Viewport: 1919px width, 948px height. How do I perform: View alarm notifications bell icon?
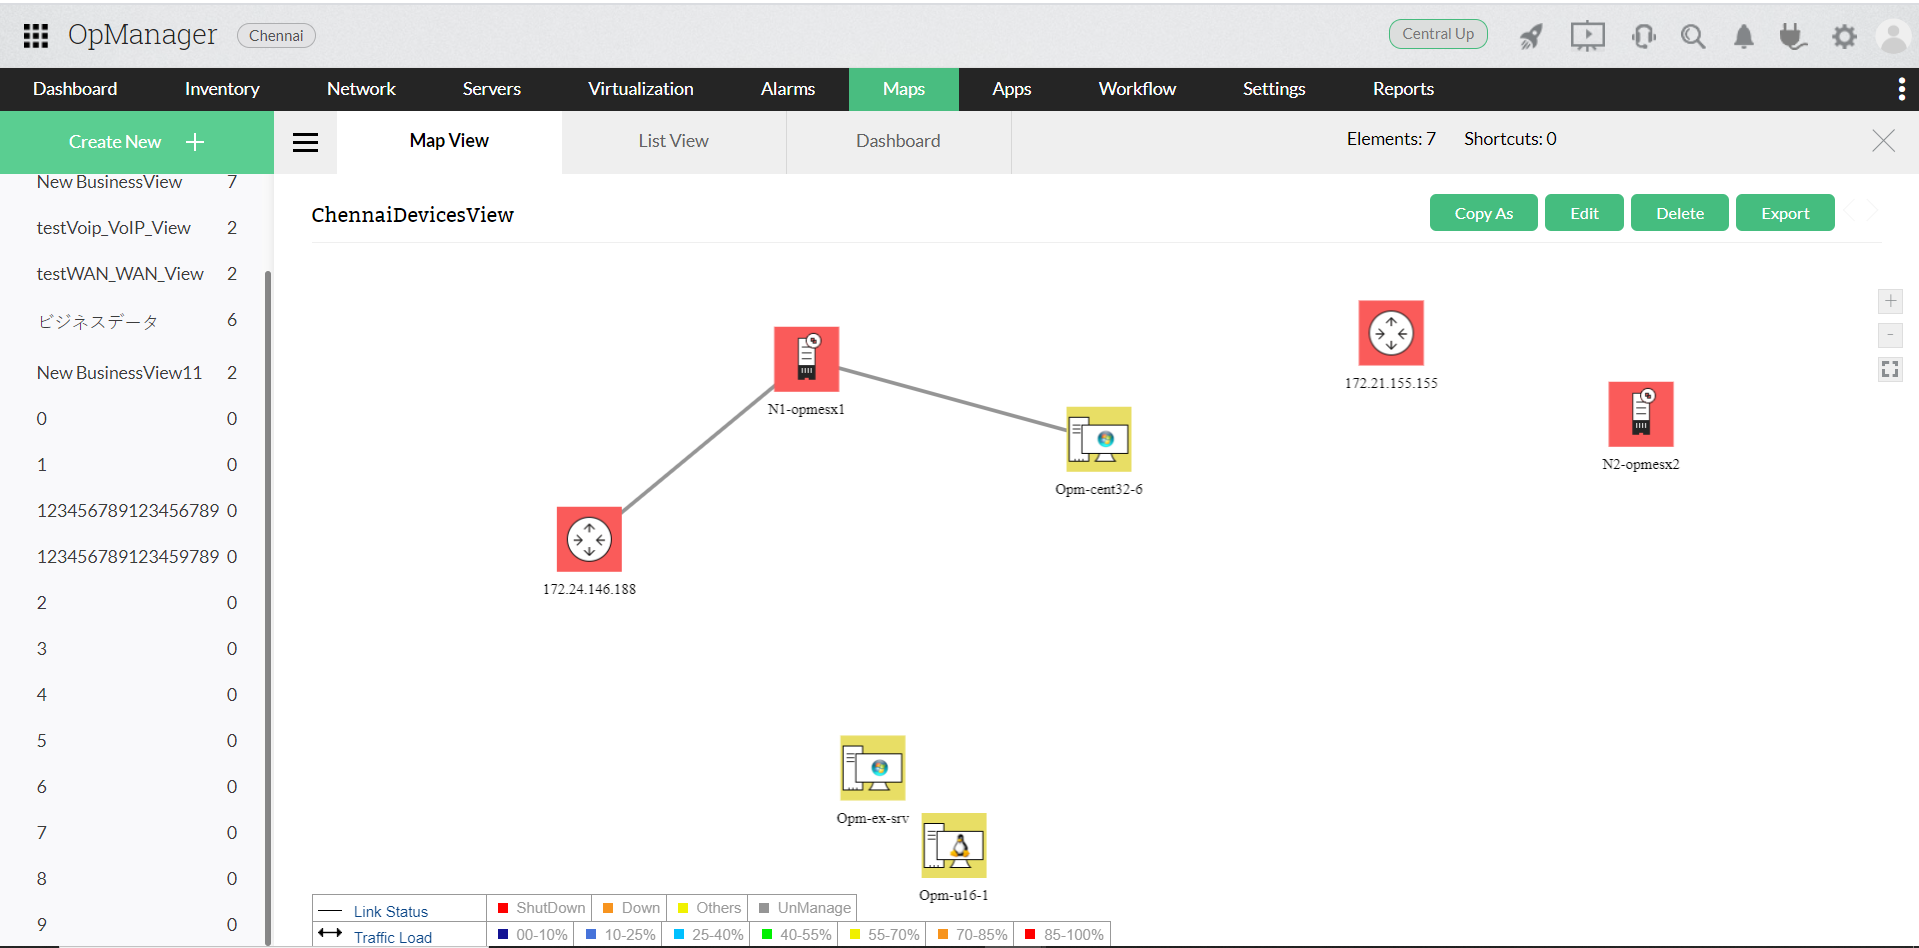click(1743, 37)
